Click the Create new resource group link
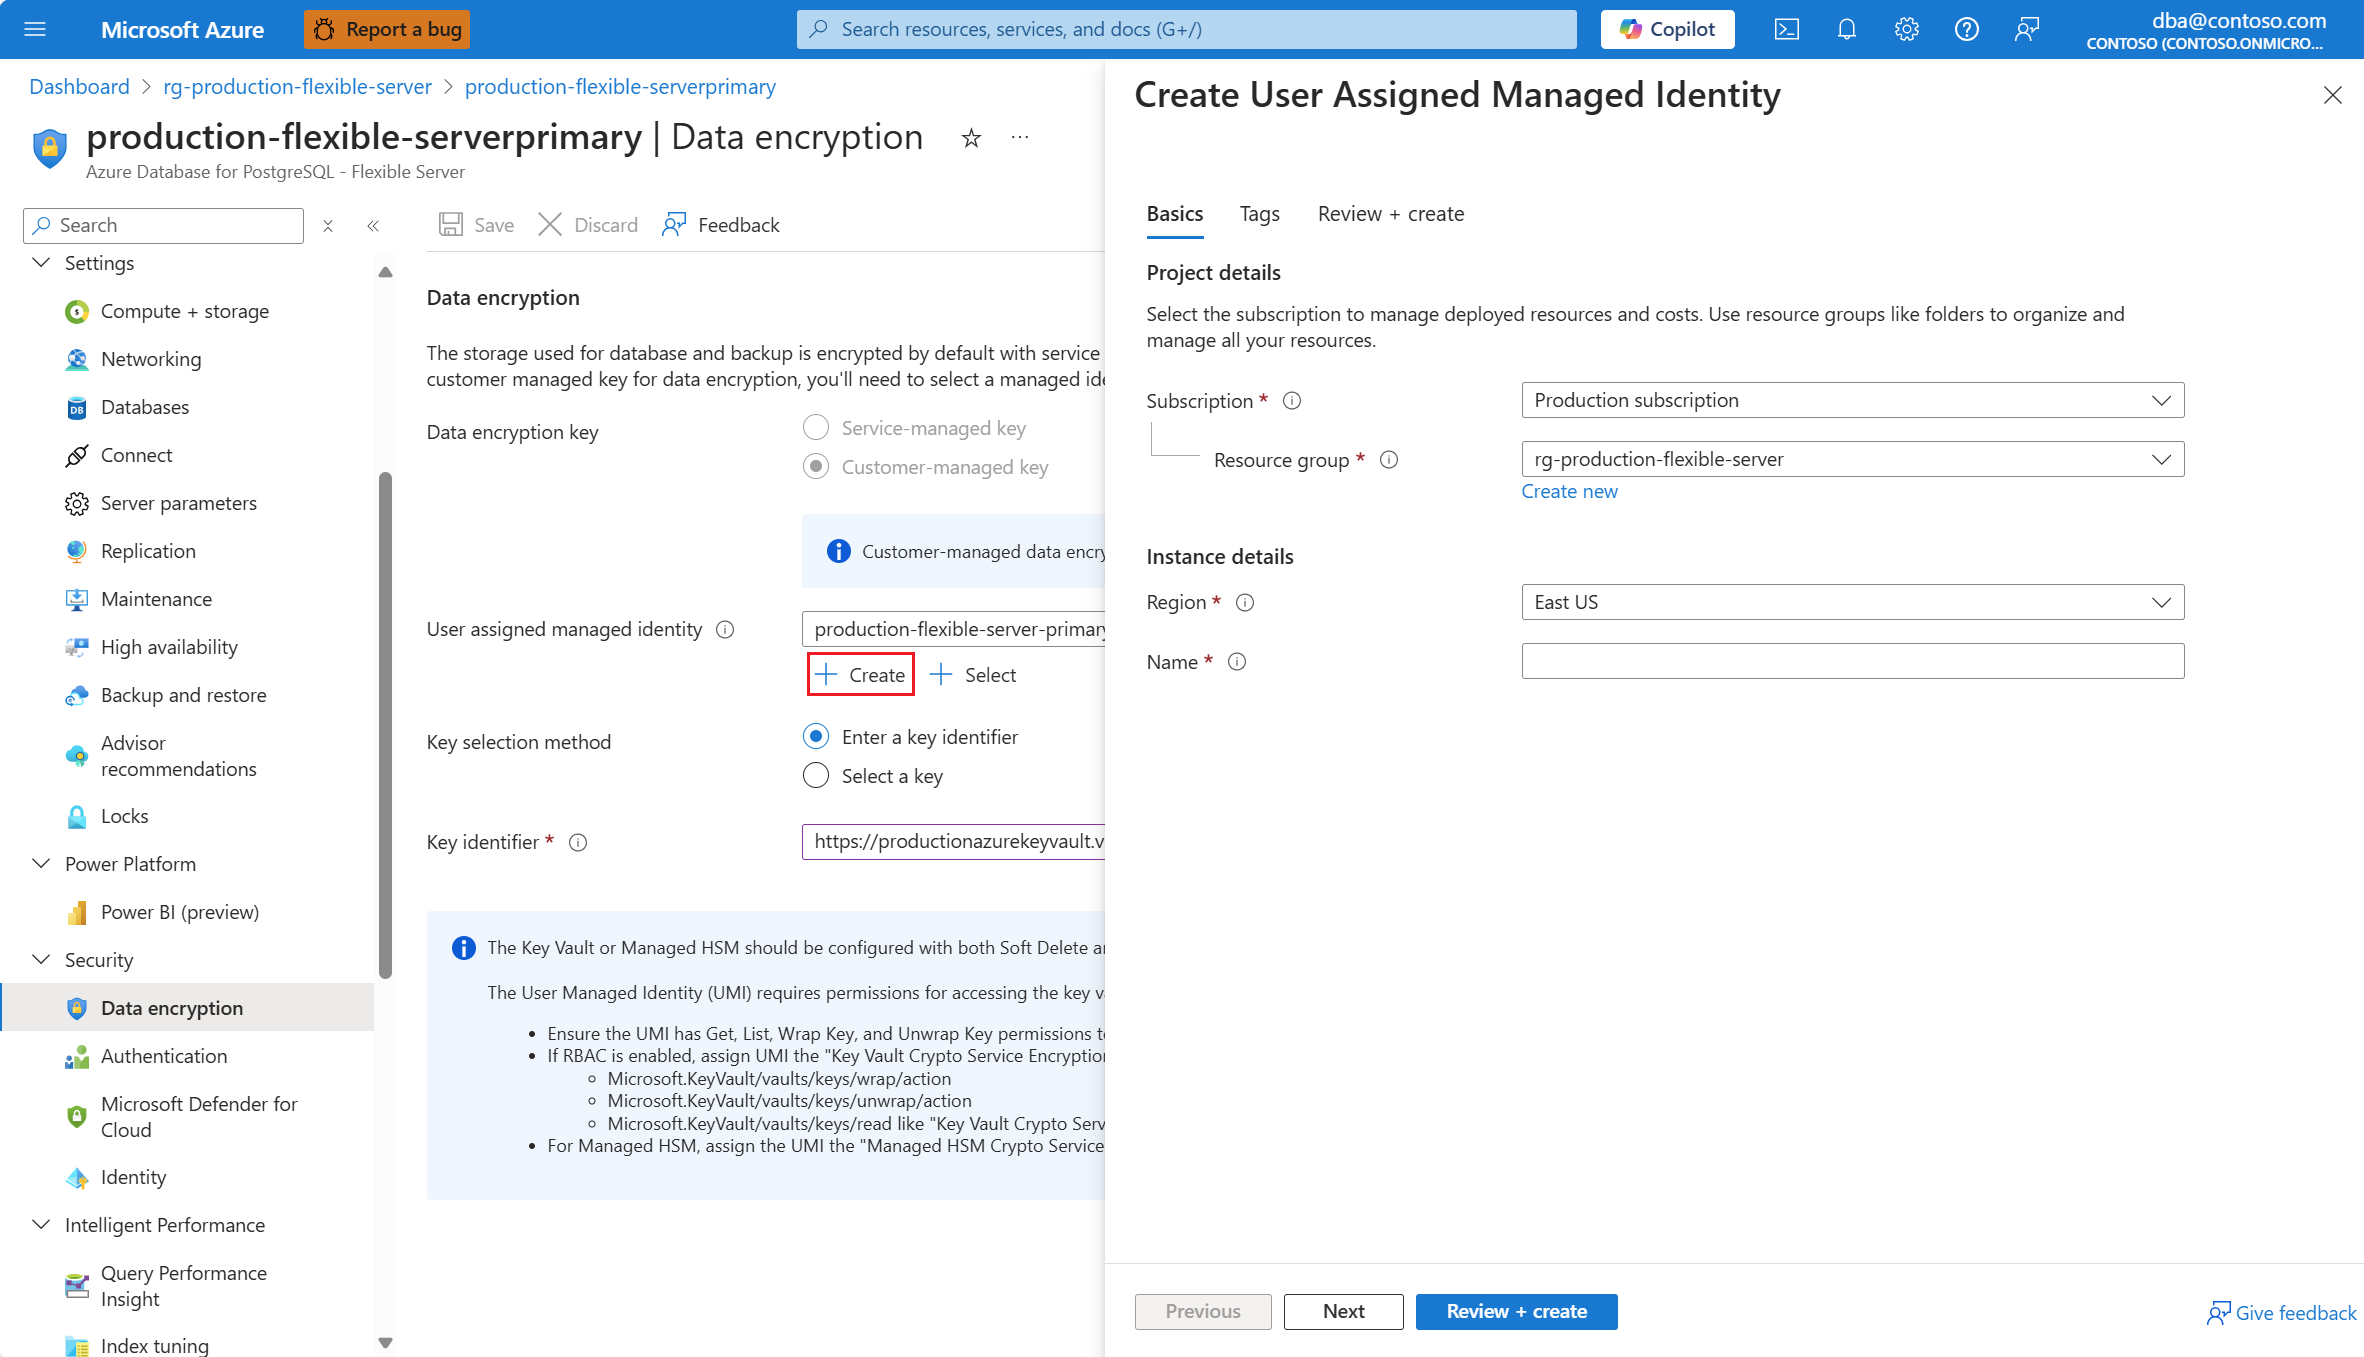Viewport: 2364px width, 1357px height. pos(1569,491)
